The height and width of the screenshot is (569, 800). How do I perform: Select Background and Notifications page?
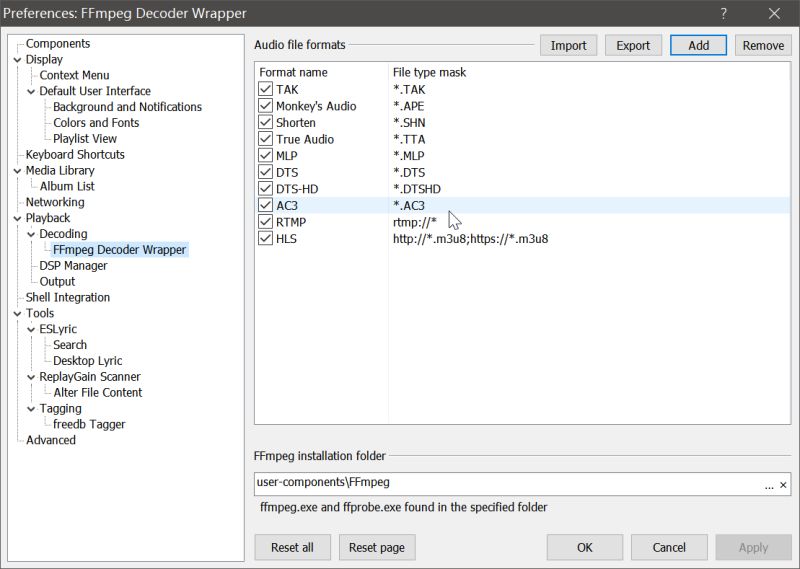click(128, 107)
